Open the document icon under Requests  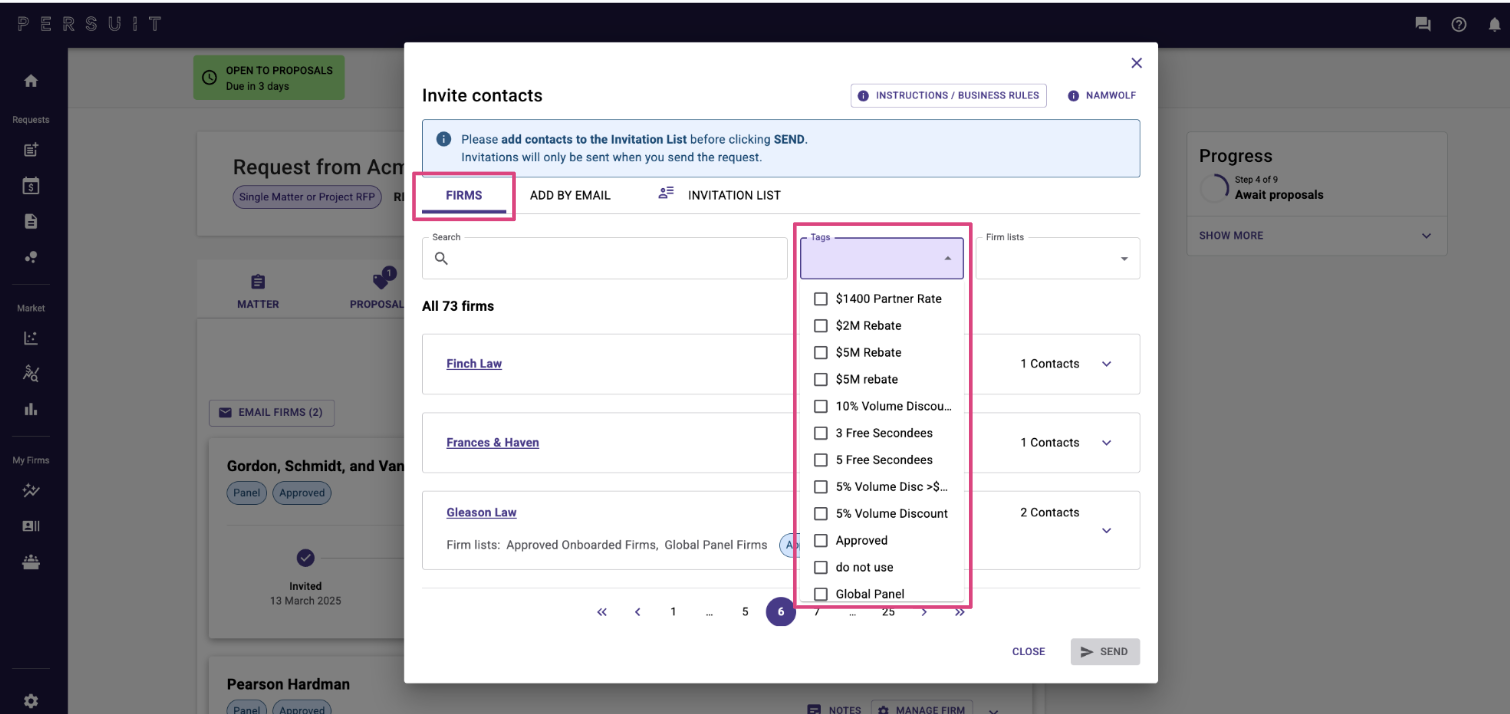pyautogui.click(x=31, y=221)
